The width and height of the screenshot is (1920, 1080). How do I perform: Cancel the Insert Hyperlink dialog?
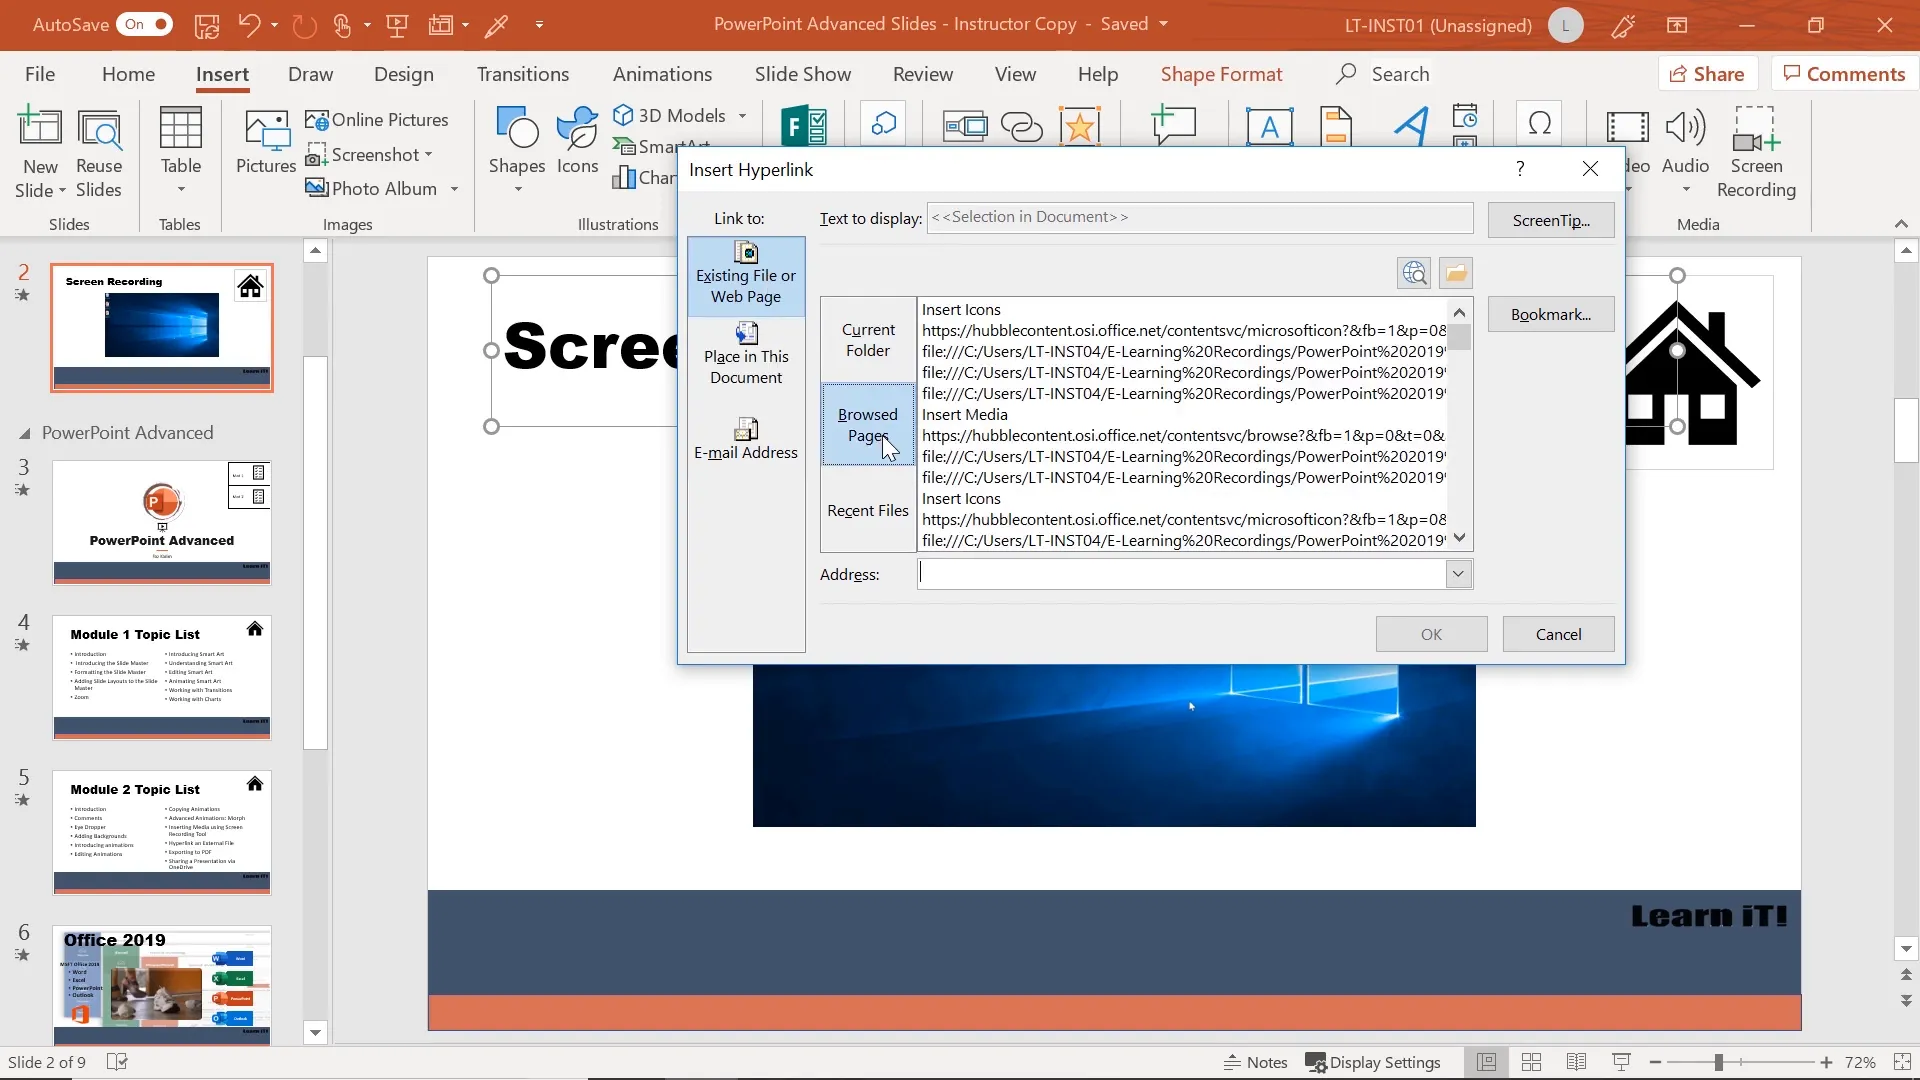[1558, 635]
